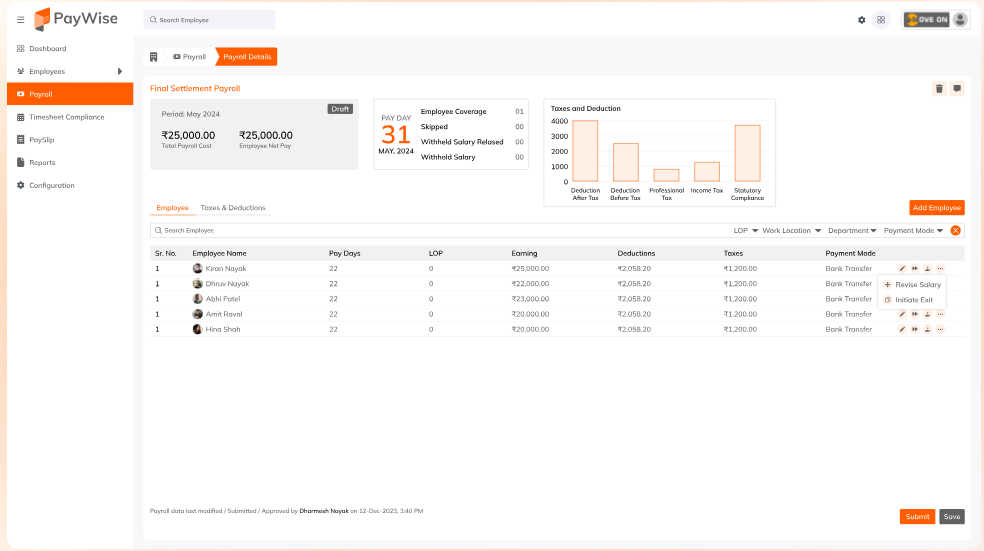Click the Professional Tax chart bar
The width and height of the screenshot is (984, 551).
[x=666, y=176]
